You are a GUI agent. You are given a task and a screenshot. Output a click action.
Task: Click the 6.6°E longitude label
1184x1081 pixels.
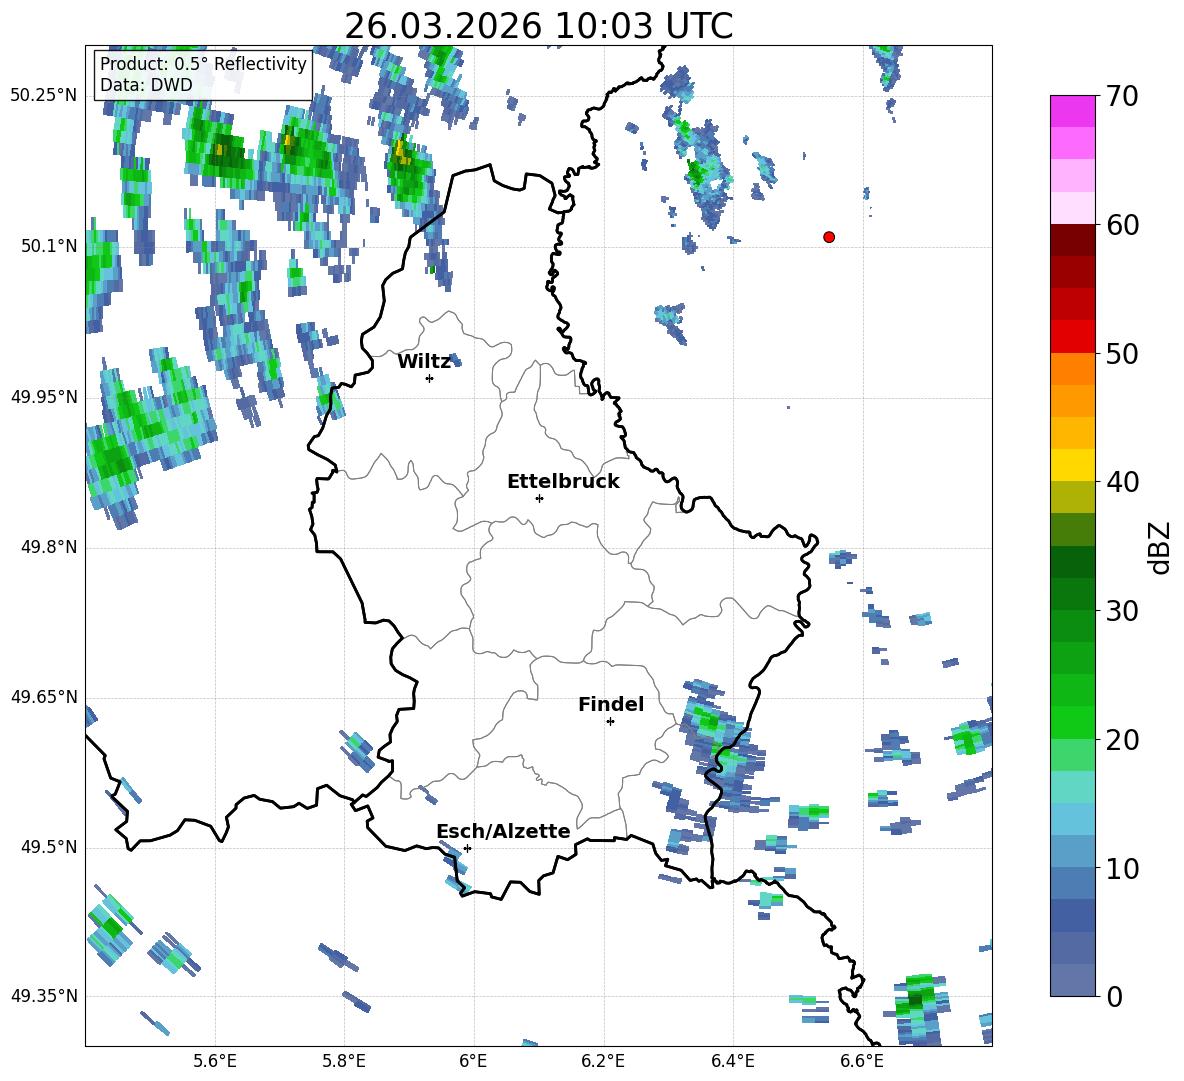coord(862,1062)
